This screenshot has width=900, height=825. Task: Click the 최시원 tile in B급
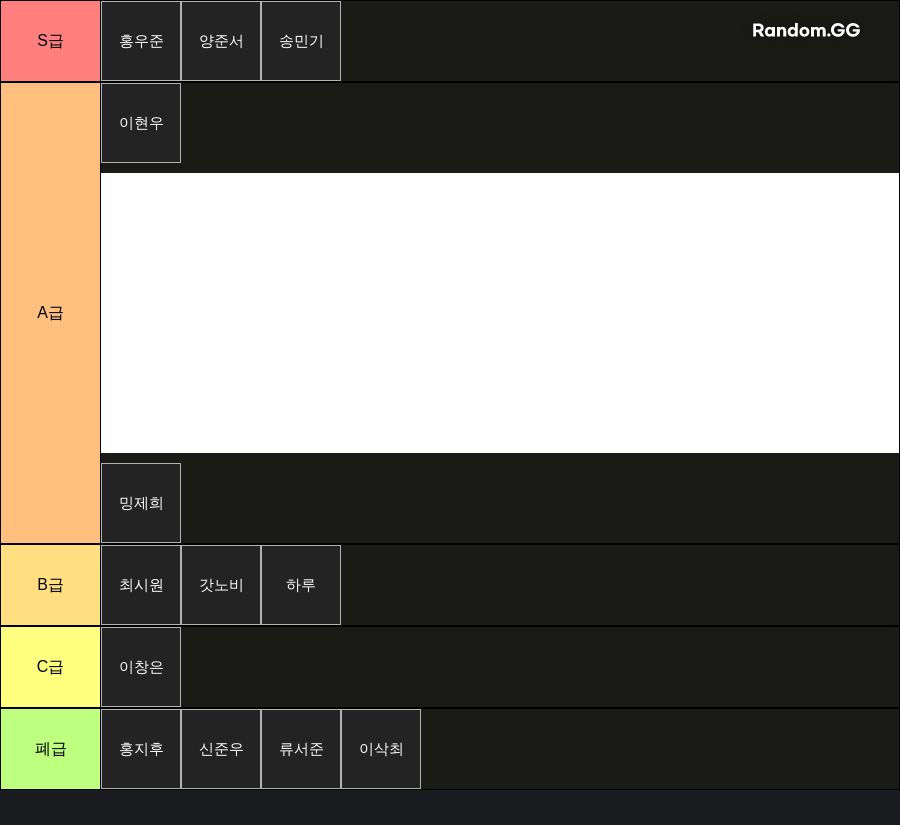click(x=141, y=585)
